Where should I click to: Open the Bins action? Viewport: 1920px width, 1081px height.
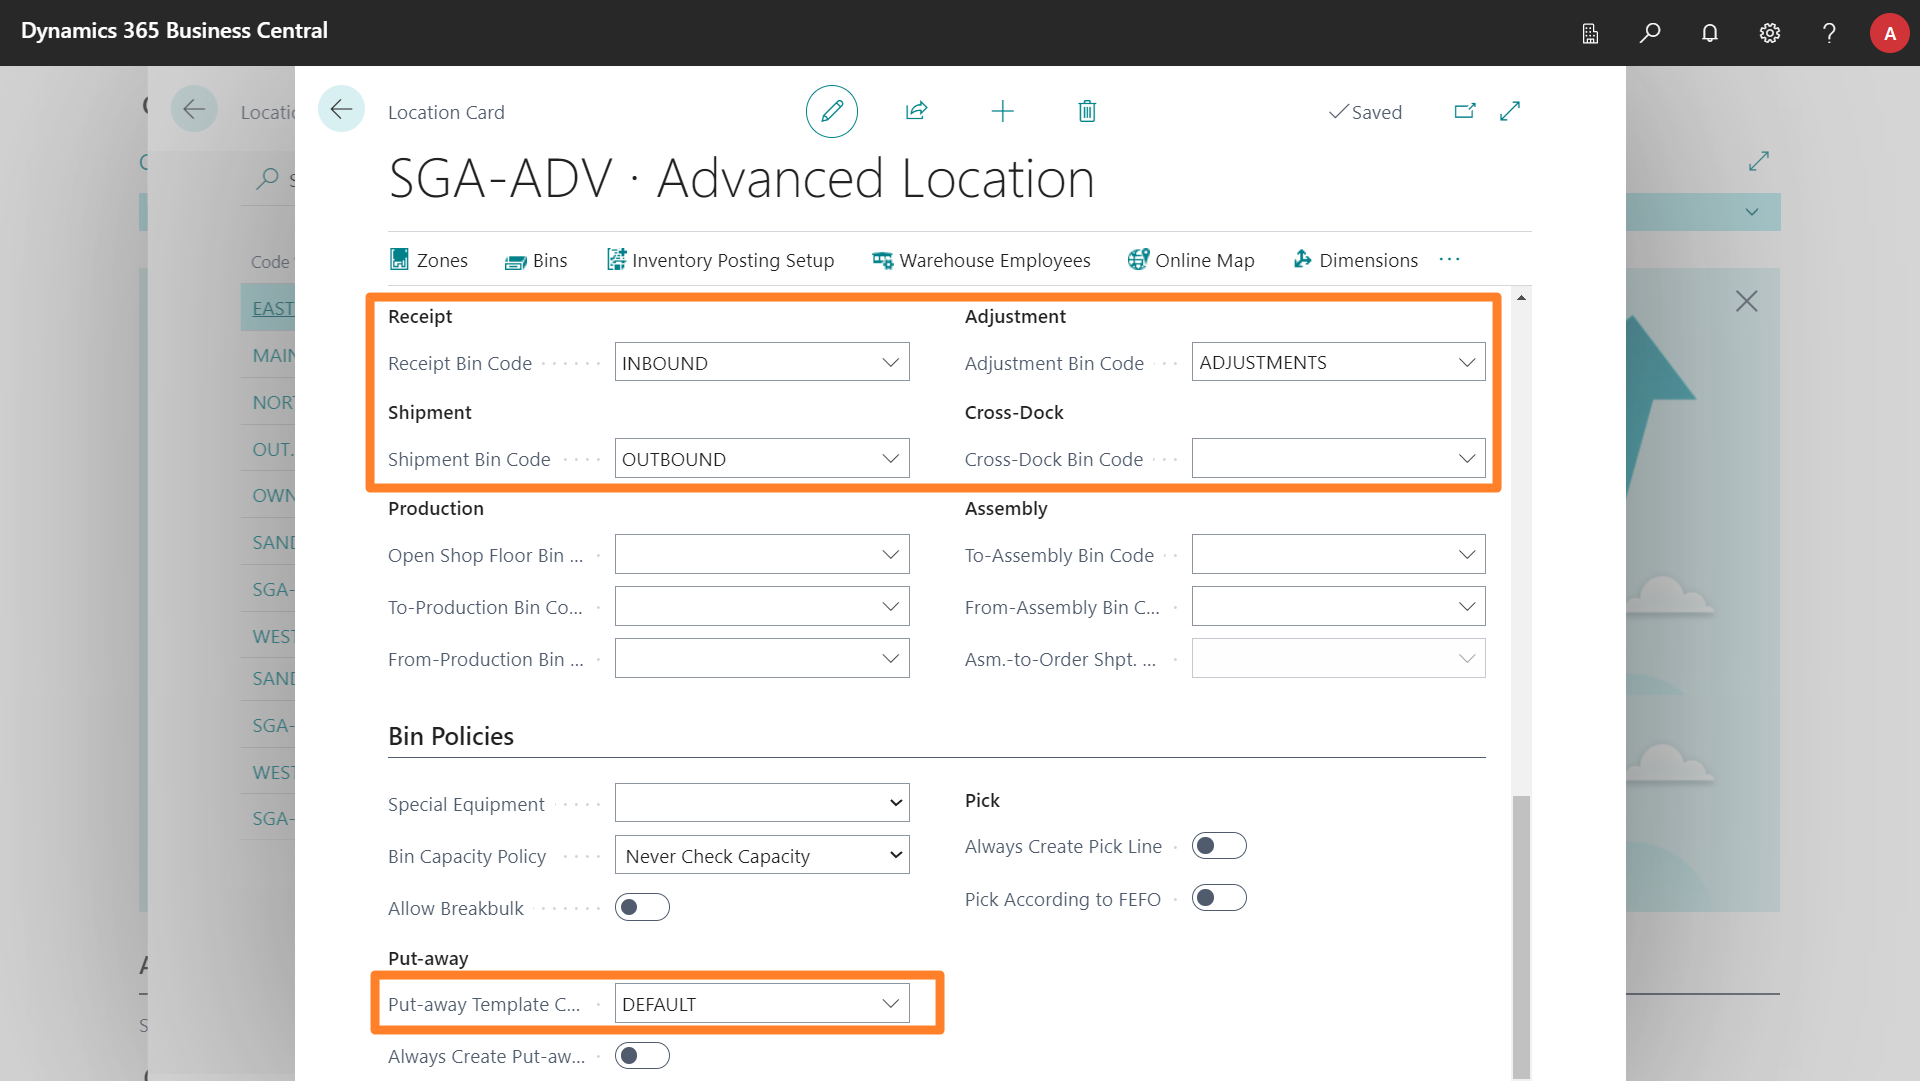pos(536,260)
